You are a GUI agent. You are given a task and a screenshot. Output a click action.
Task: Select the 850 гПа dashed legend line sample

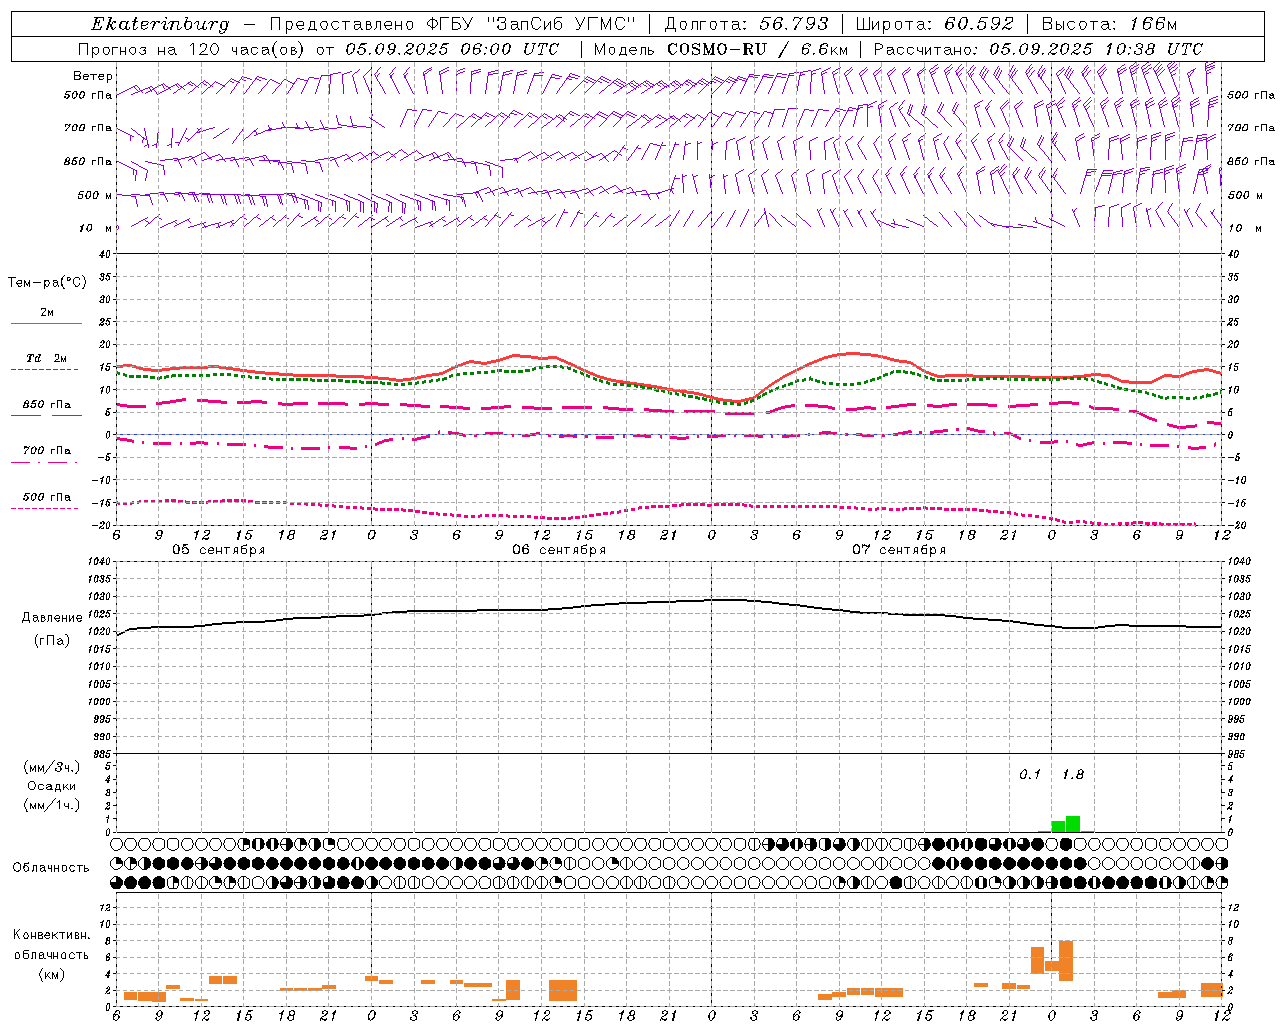tap(46, 415)
